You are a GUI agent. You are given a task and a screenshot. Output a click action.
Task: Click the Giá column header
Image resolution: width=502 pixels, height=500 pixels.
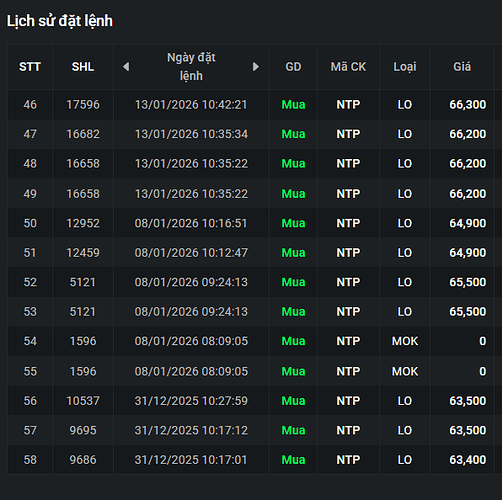click(x=462, y=67)
